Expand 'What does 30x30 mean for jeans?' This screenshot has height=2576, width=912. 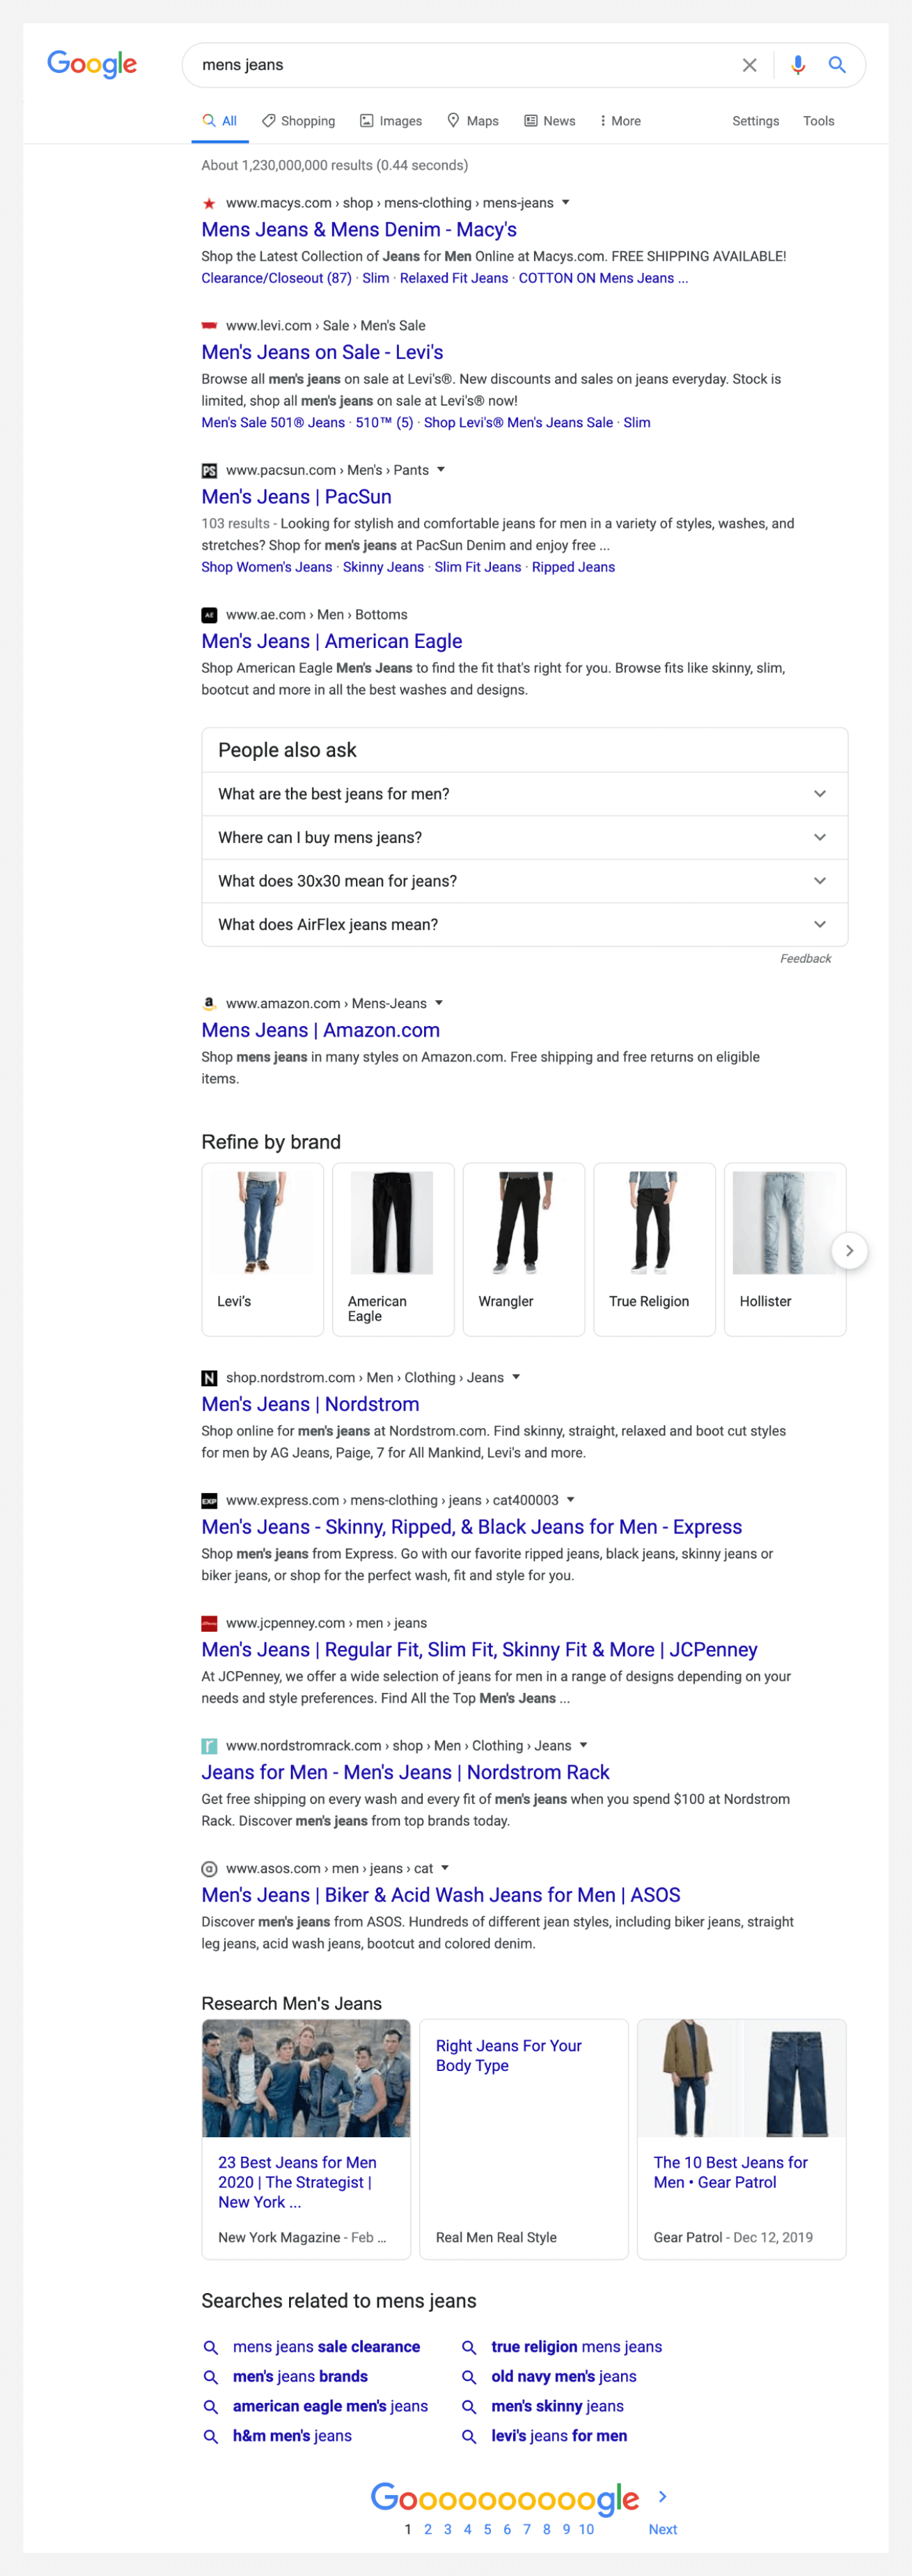tap(525, 881)
